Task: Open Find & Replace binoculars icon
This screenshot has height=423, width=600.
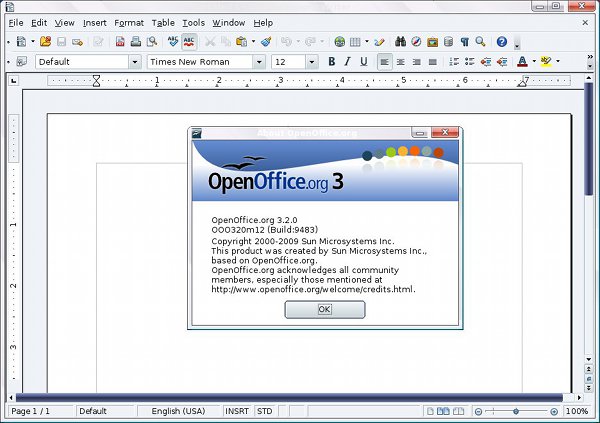Action: tap(400, 41)
